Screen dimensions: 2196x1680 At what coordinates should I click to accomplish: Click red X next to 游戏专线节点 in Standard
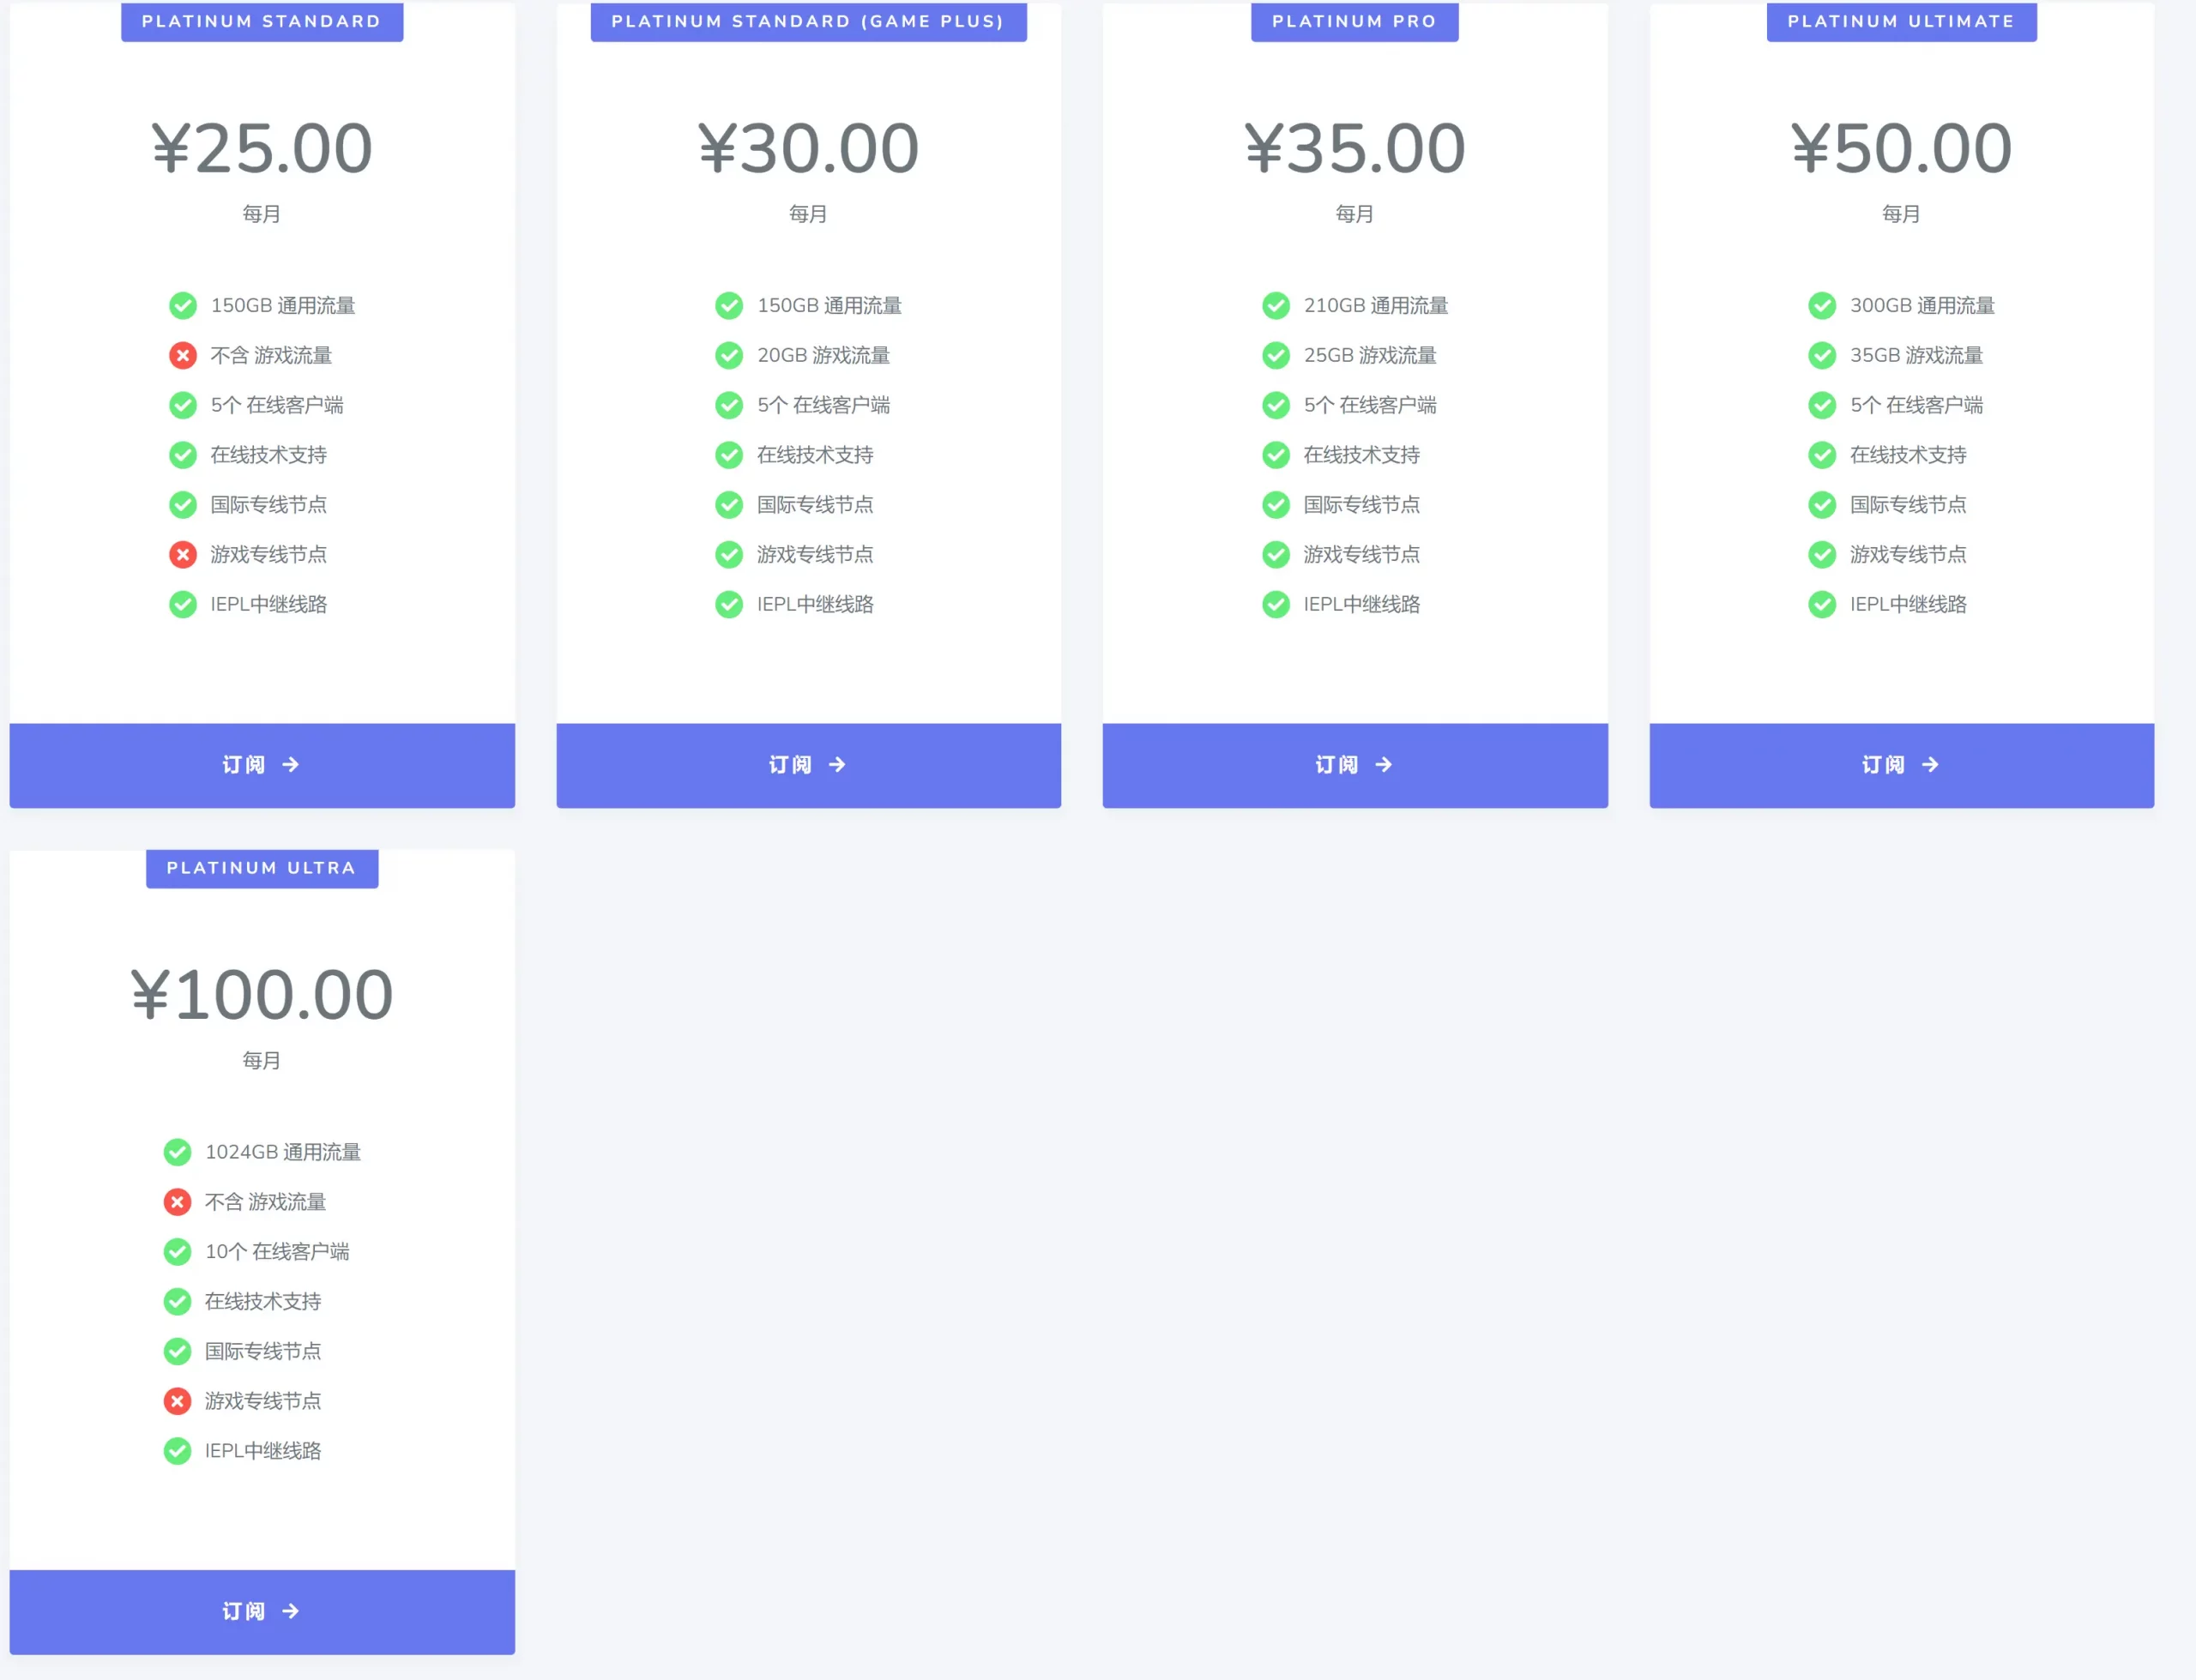click(x=183, y=554)
